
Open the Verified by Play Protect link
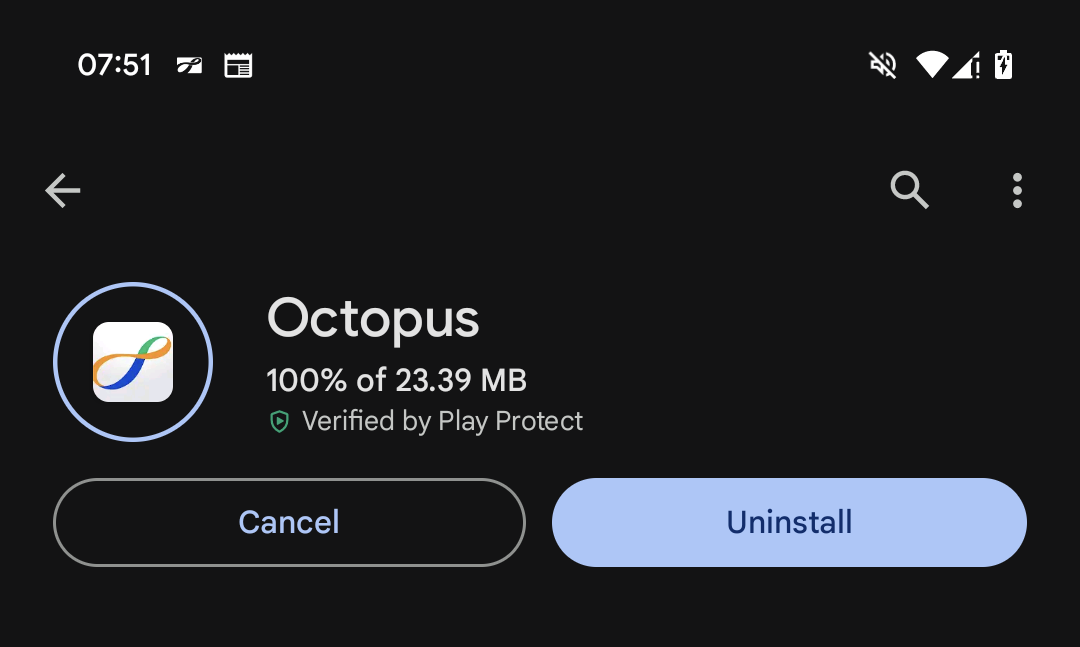(x=442, y=421)
